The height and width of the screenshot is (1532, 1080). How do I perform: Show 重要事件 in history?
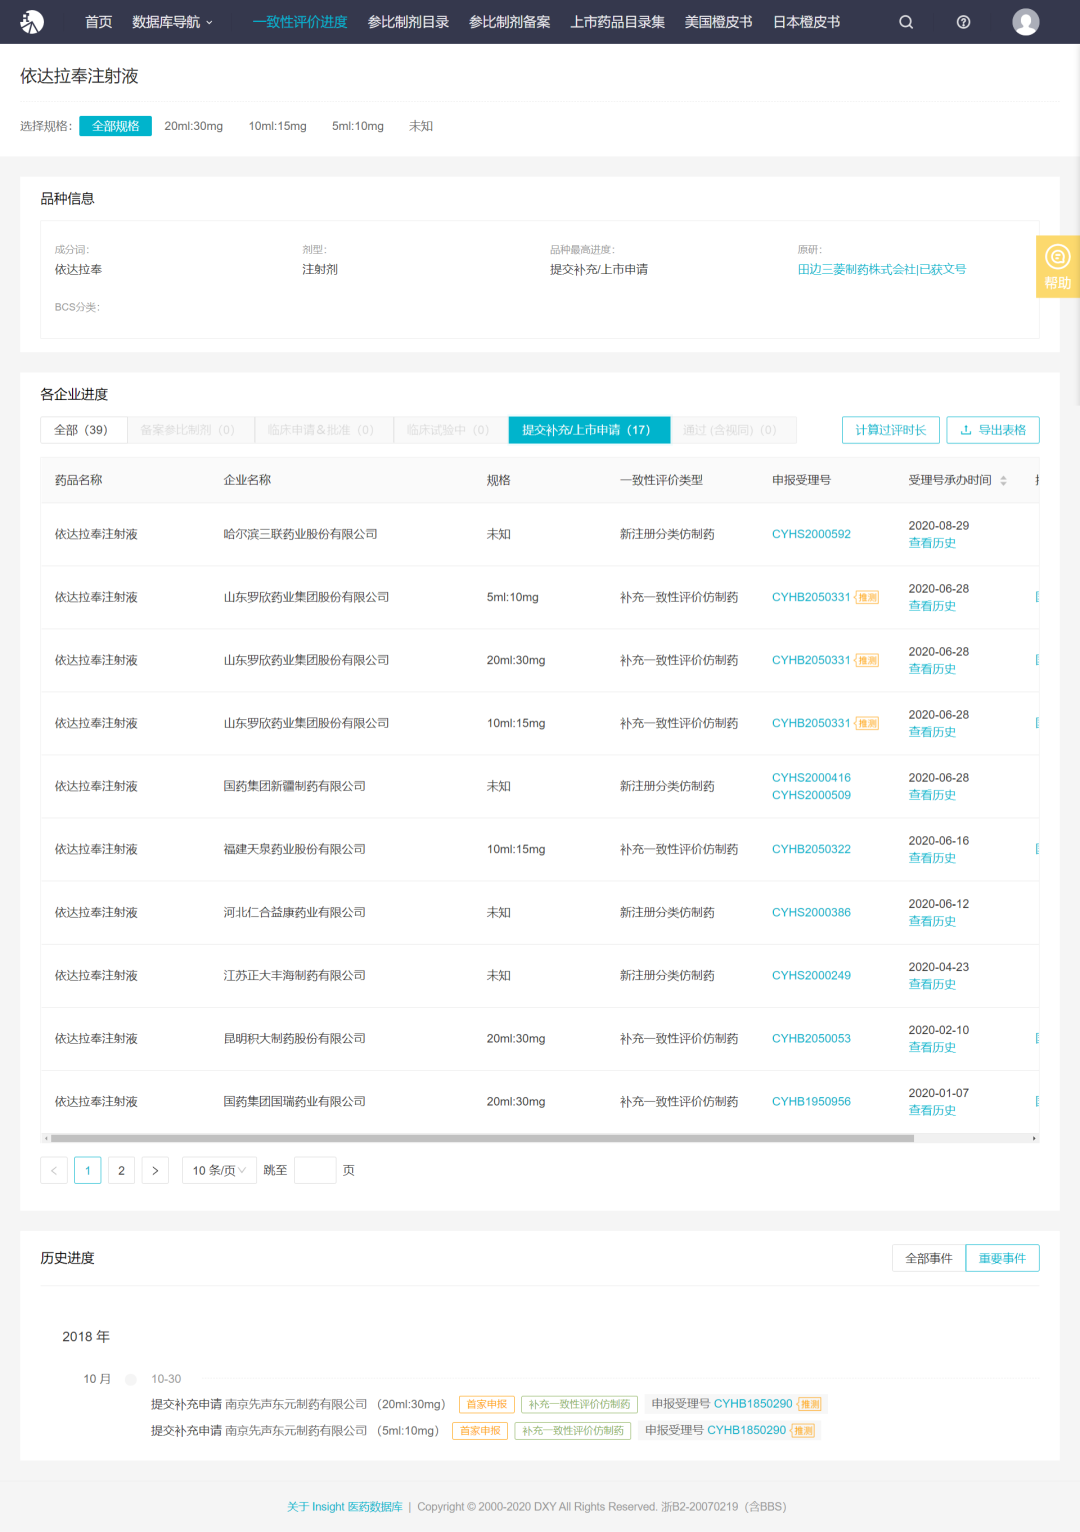[x=1002, y=1258]
